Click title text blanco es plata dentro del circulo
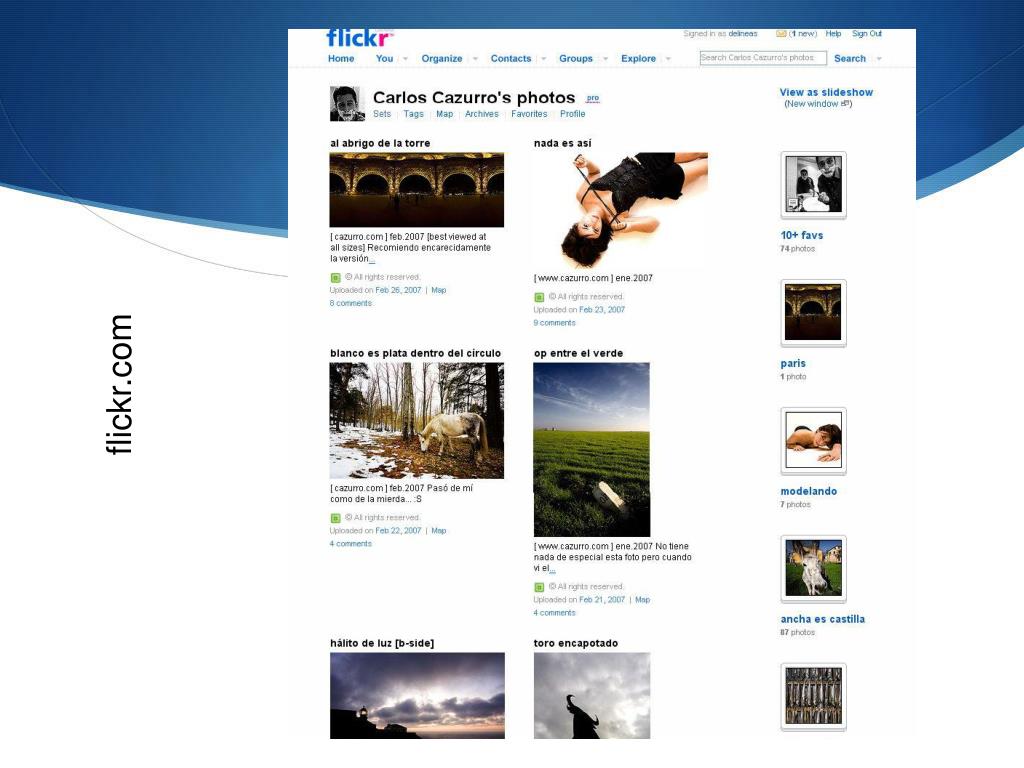The width and height of the screenshot is (1024, 768). tap(415, 353)
